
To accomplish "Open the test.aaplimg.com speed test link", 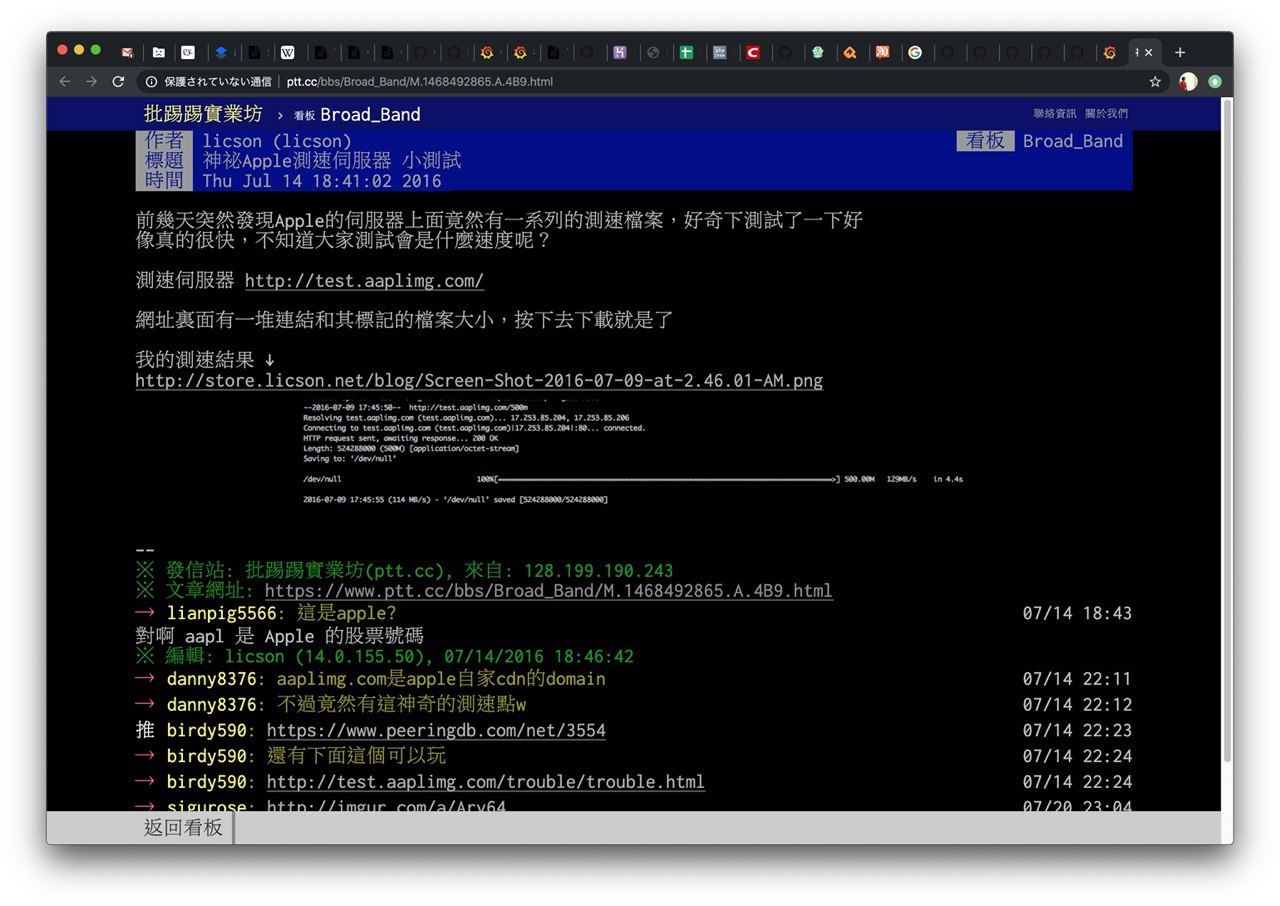I will (x=364, y=281).
